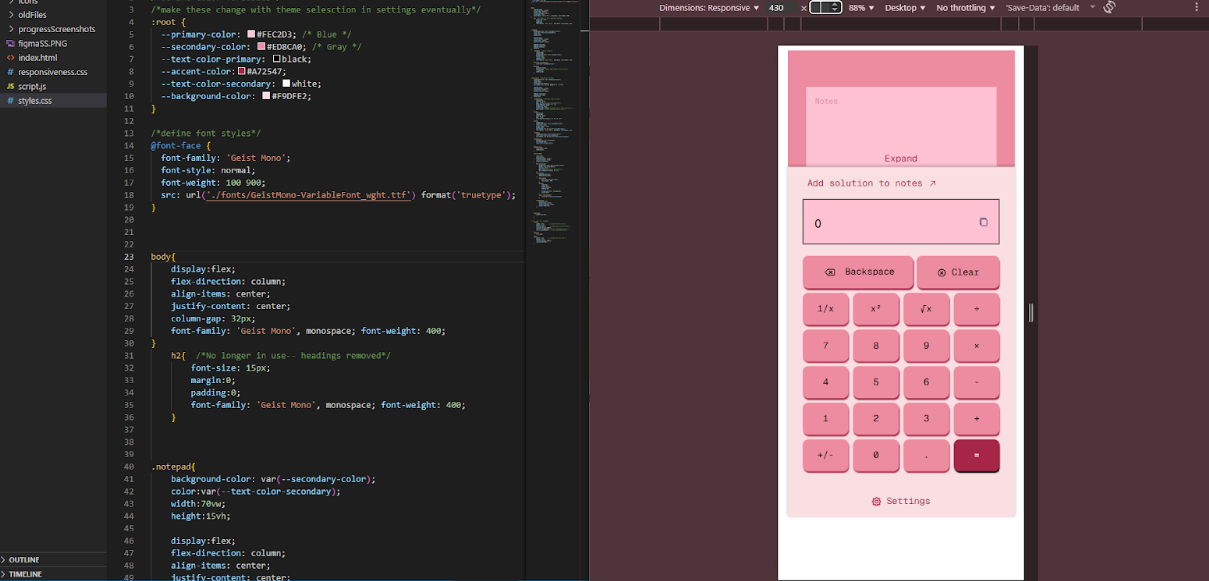
Task: Expand the oldFiles folder
Action: click(32, 15)
